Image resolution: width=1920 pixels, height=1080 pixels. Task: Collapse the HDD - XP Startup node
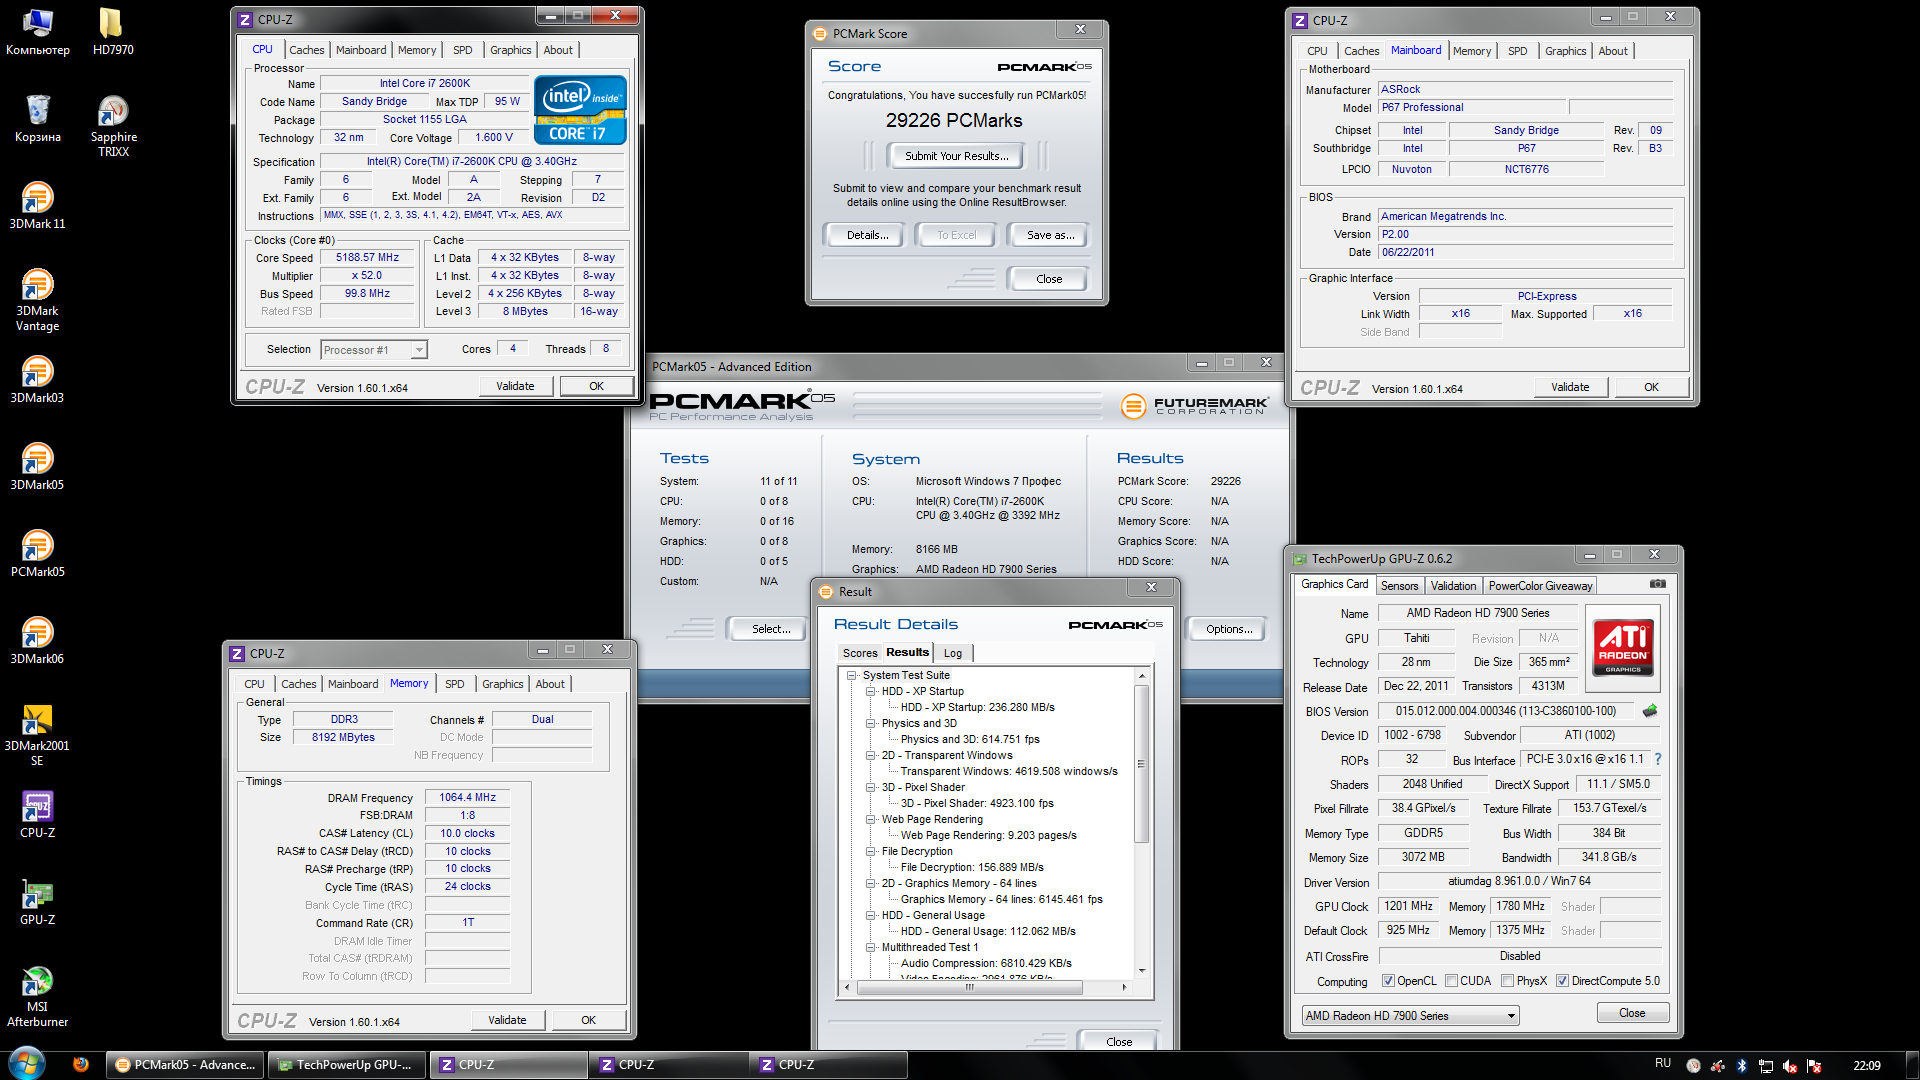coord(871,692)
